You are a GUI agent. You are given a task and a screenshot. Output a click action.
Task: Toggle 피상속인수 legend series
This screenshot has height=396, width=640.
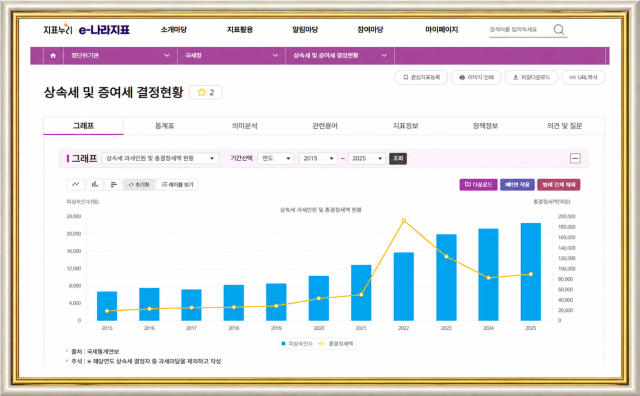pyautogui.click(x=297, y=344)
